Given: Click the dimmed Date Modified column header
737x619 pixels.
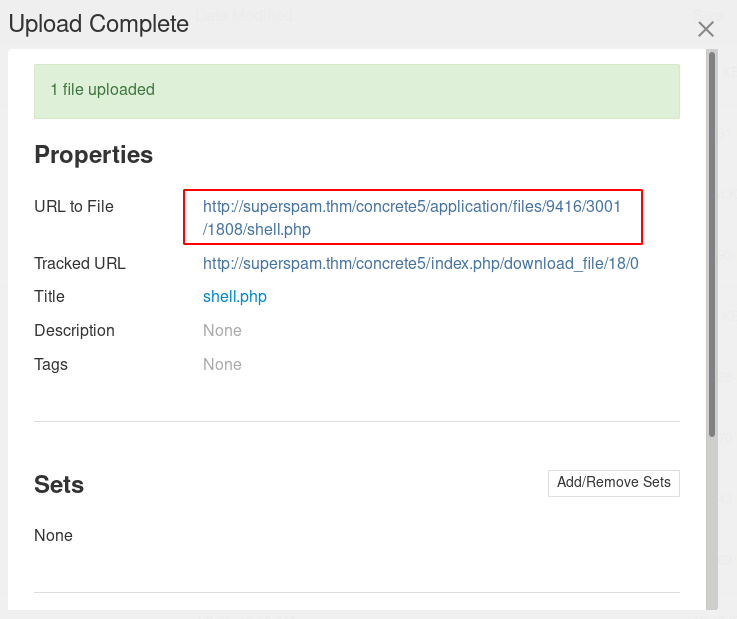Looking at the screenshot, I should (x=245, y=14).
